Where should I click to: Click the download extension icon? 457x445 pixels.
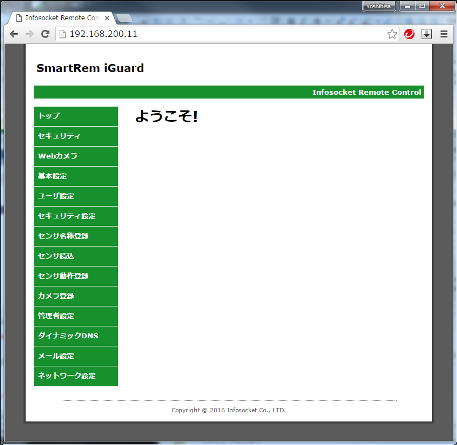426,34
